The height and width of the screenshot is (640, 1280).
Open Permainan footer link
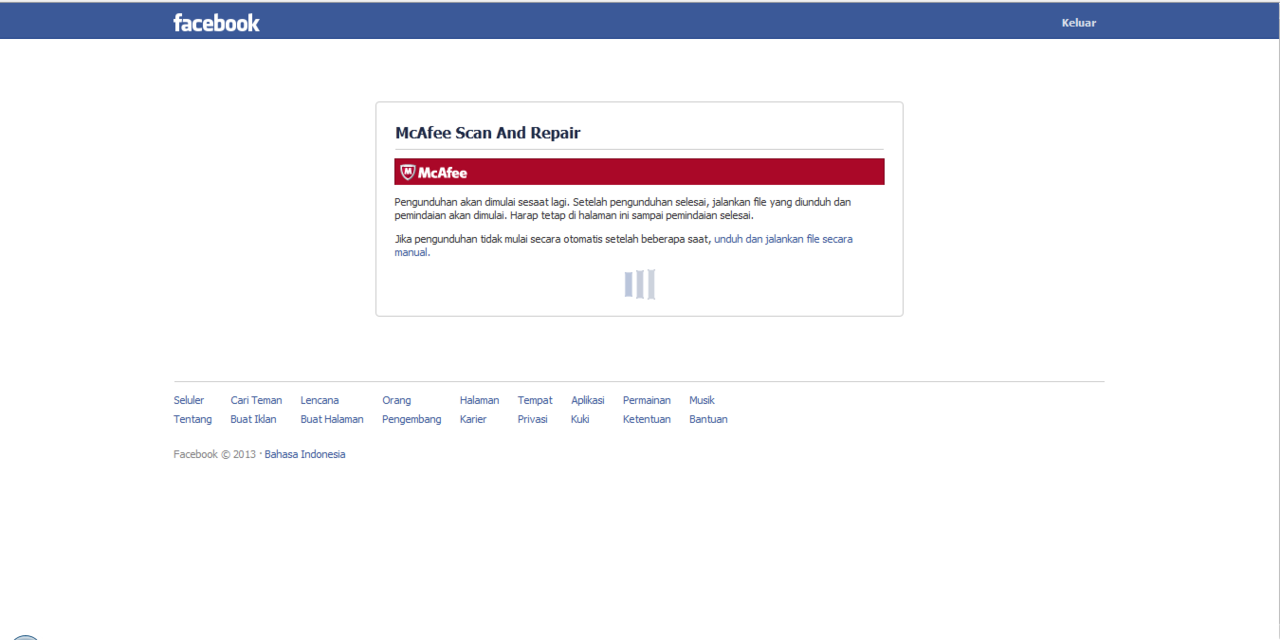[x=646, y=400]
